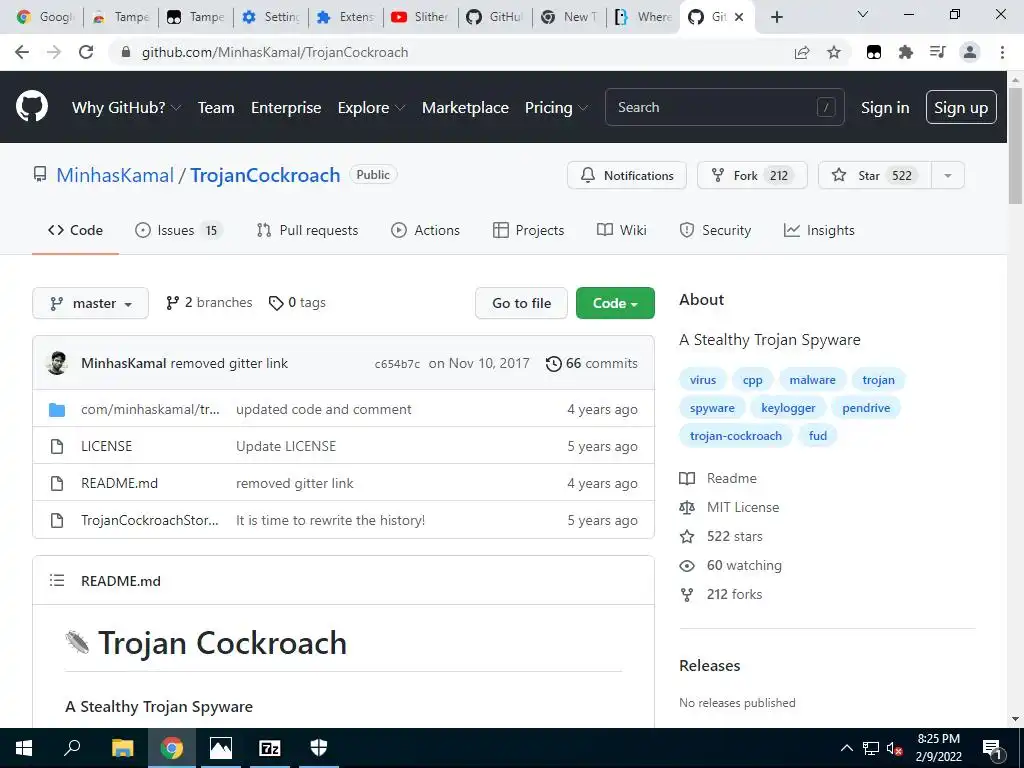Click the MinhasKamal avatar in commit row

pyautogui.click(x=57, y=363)
